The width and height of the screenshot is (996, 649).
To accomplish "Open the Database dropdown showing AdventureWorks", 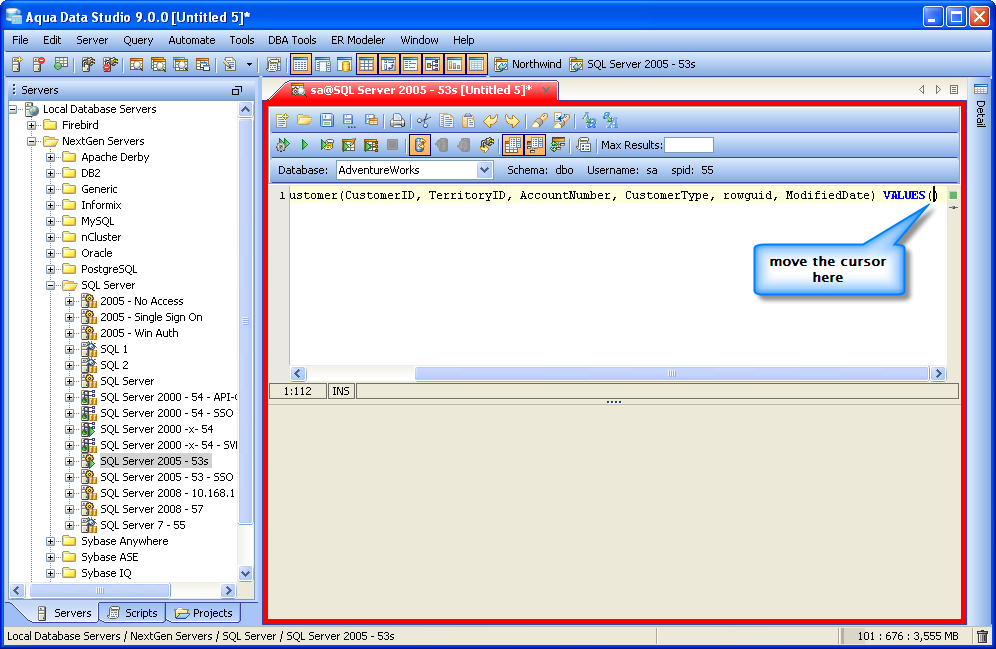I will 484,170.
